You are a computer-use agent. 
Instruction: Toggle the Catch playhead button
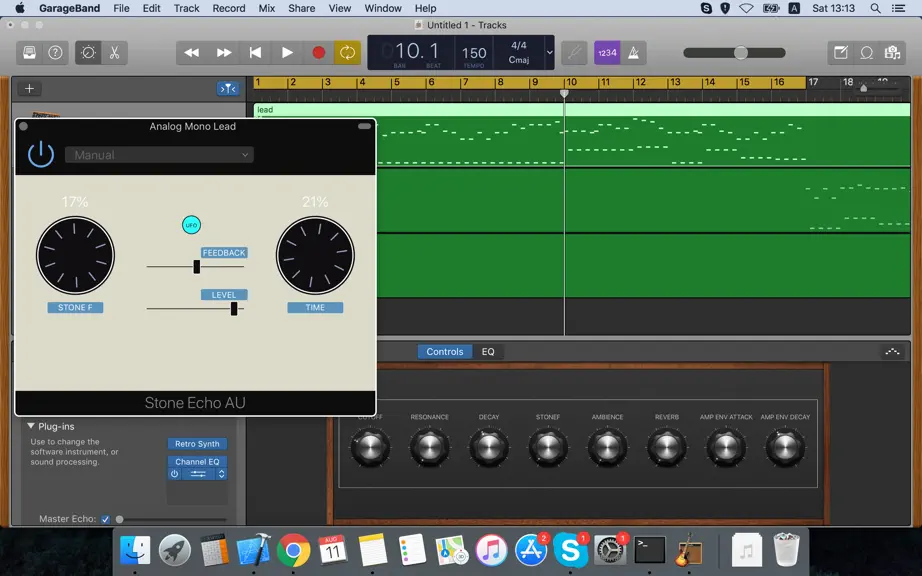coord(228,89)
